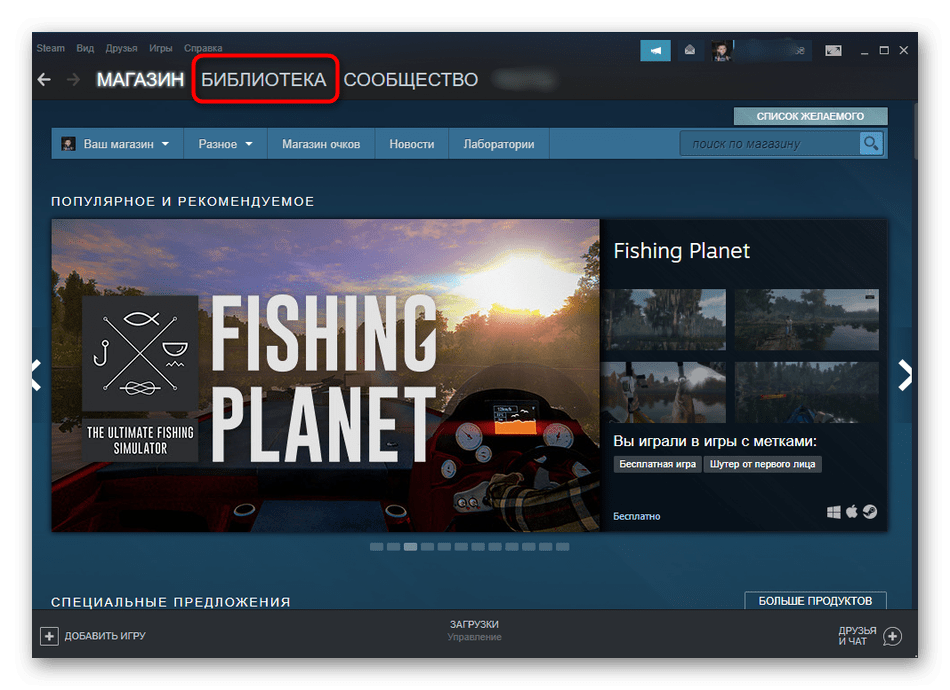950x690 pixels.
Task: Click the 'СПИСОК ЖЕЛАЕМОГО' button
Action: click(x=810, y=116)
